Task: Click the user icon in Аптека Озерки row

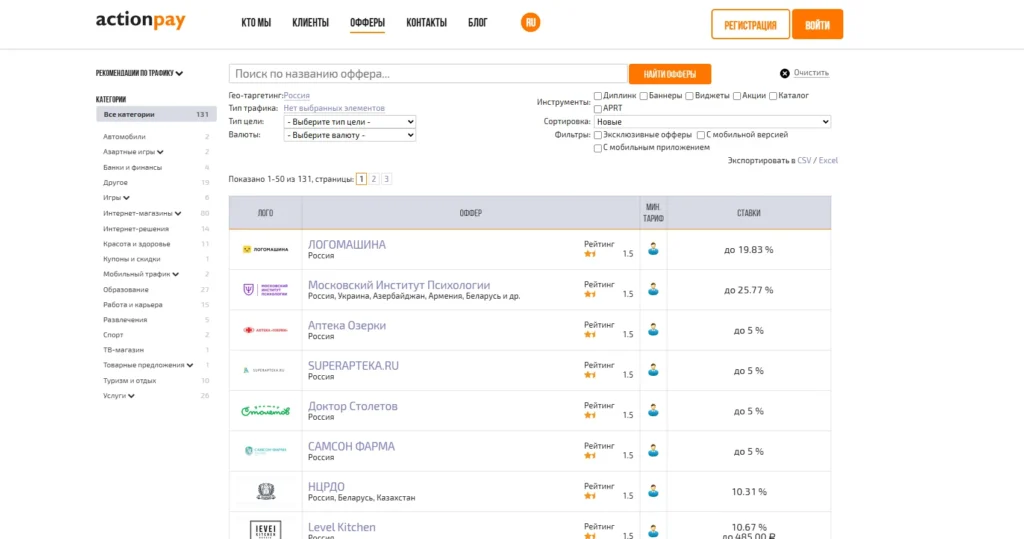Action: coord(653,330)
